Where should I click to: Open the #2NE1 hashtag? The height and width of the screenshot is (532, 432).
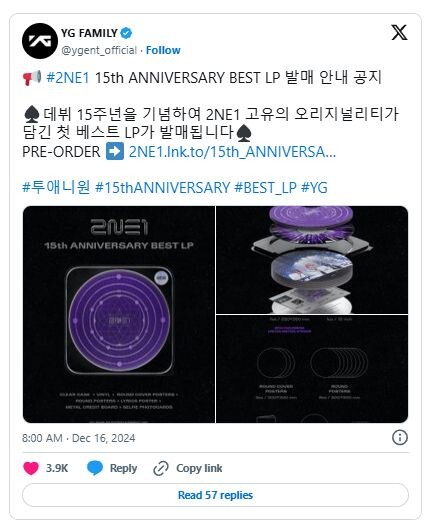coord(68,78)
